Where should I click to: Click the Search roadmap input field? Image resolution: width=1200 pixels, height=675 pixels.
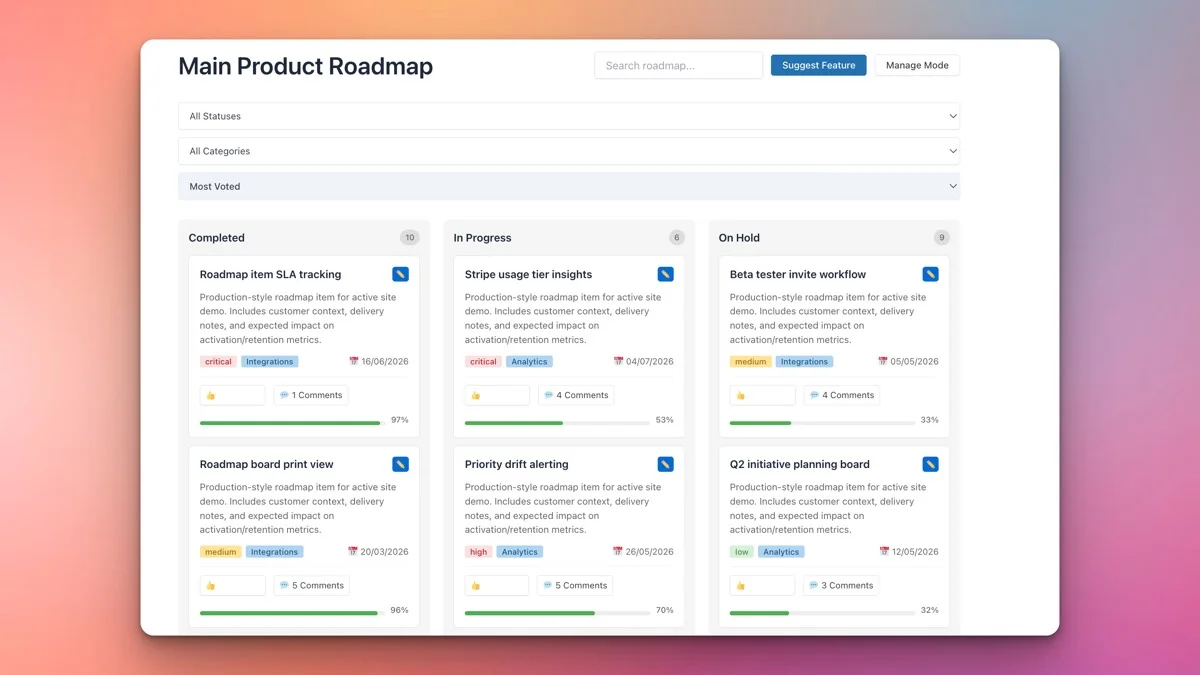[678, 64]
